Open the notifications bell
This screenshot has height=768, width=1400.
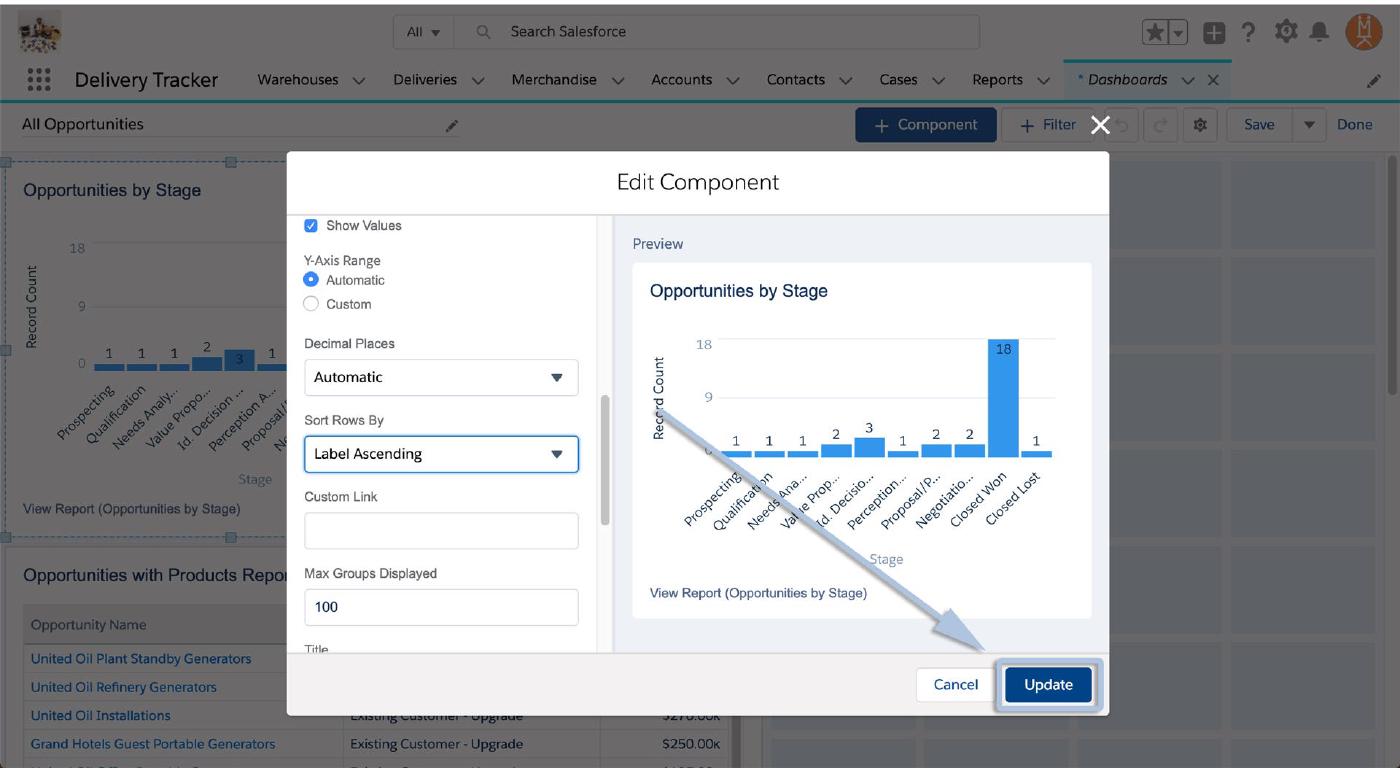point(1319,32)
